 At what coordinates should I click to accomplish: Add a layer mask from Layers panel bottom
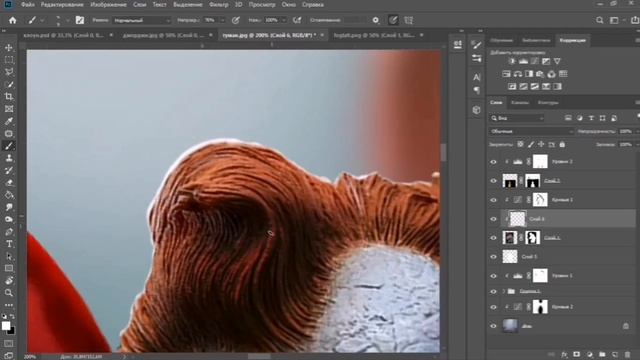577,354
